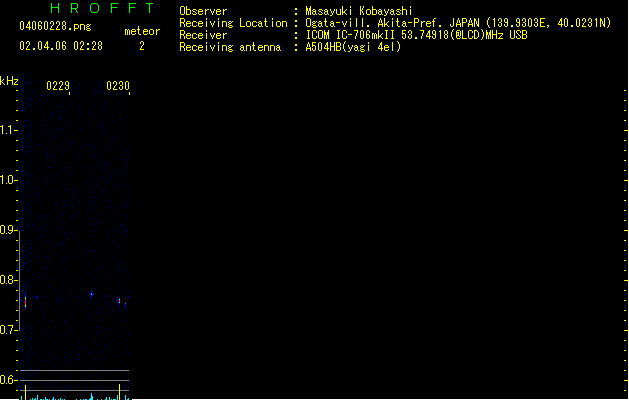Click the 0.9 frequency axis label
This screenshot has width=629, height=400.
[x=7, y=230]
